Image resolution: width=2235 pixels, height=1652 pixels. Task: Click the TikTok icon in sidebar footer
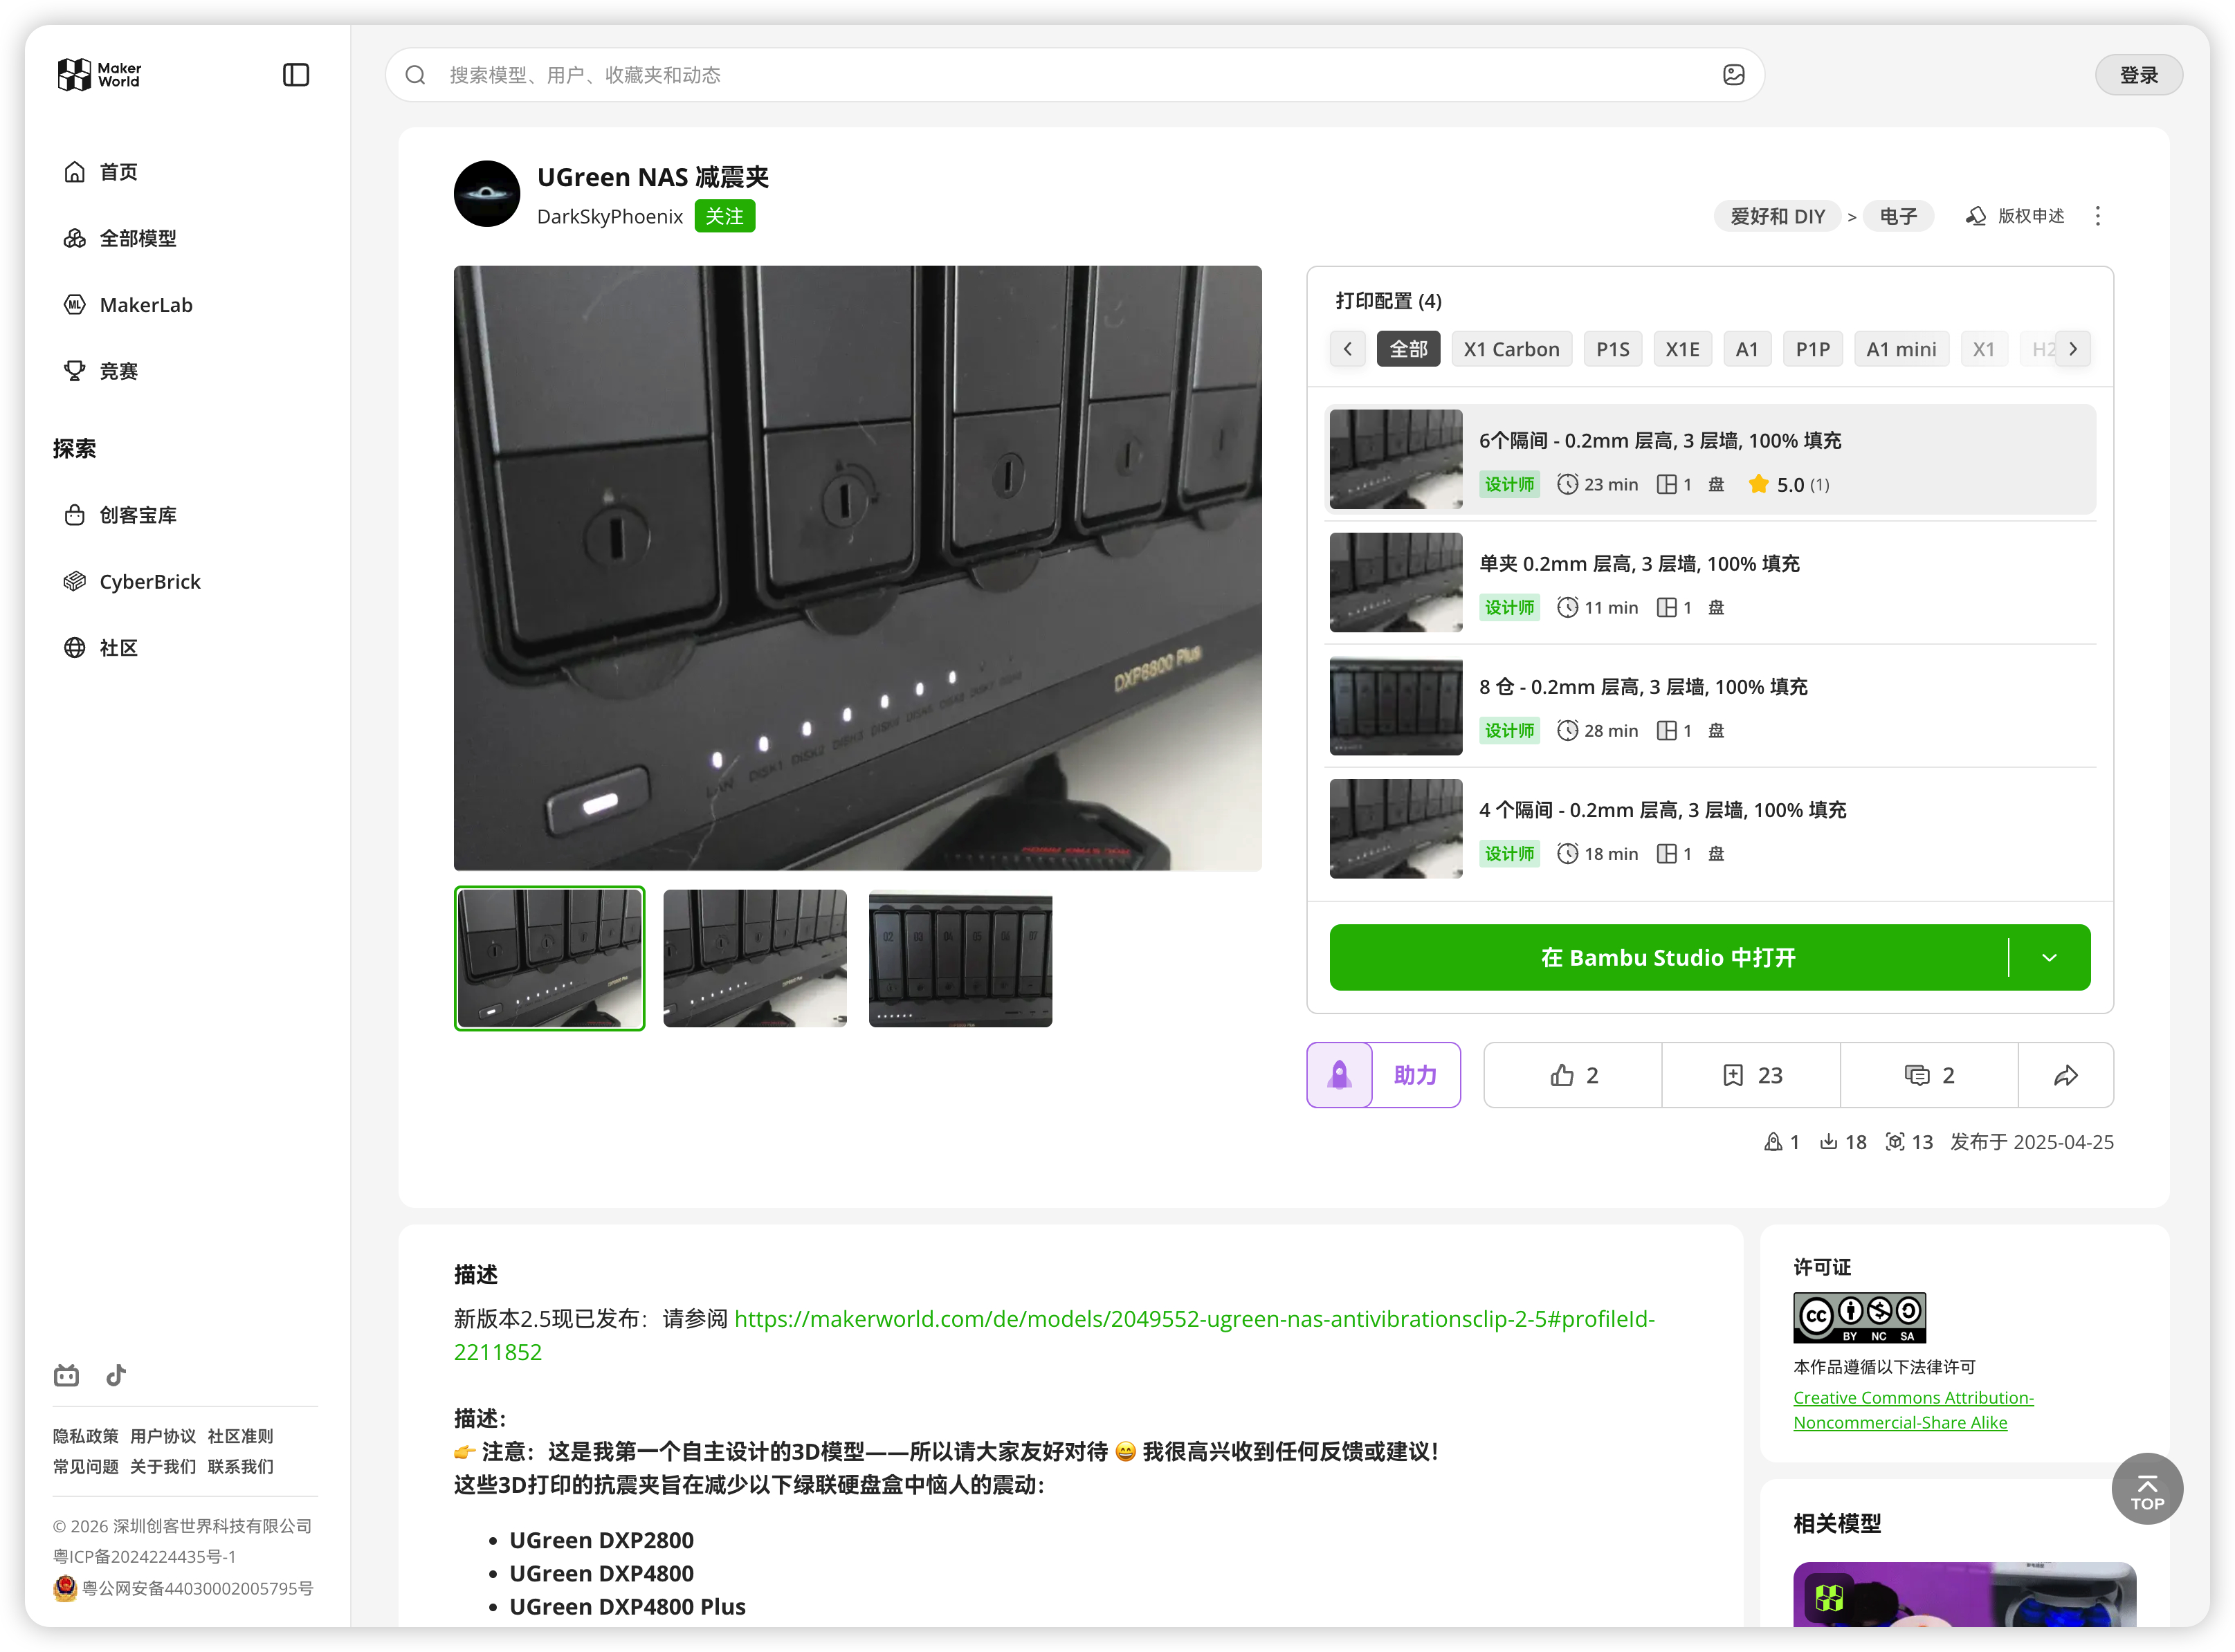point(116,1375)
